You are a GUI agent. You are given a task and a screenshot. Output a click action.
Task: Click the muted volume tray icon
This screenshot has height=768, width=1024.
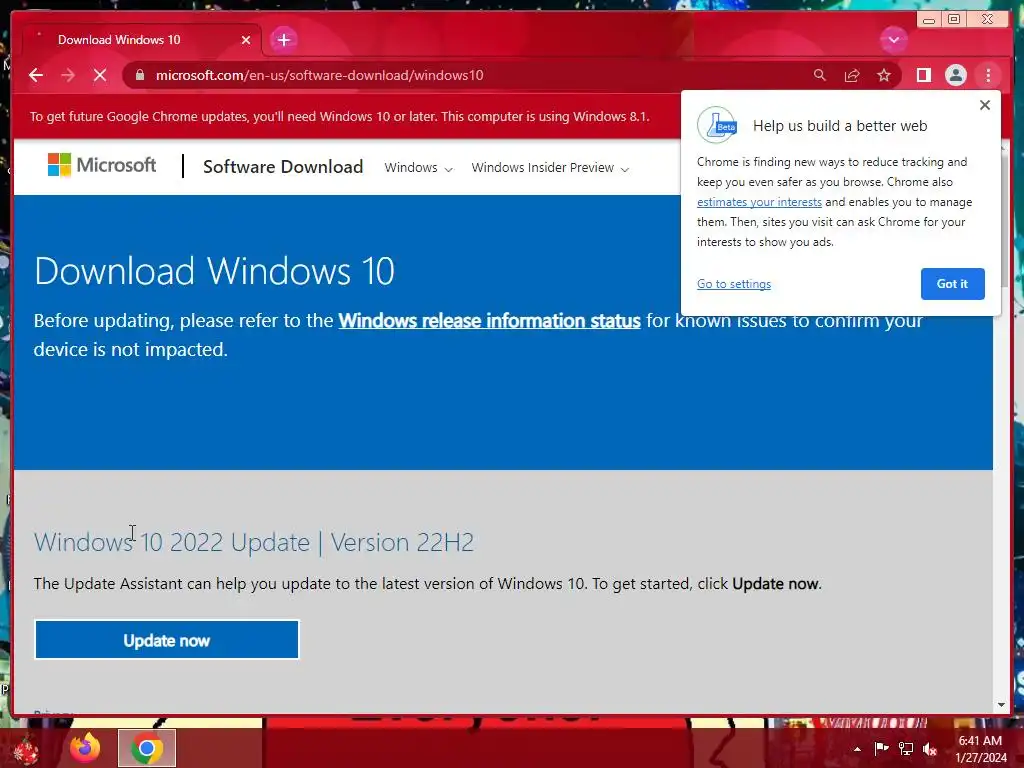coord(929,749)
